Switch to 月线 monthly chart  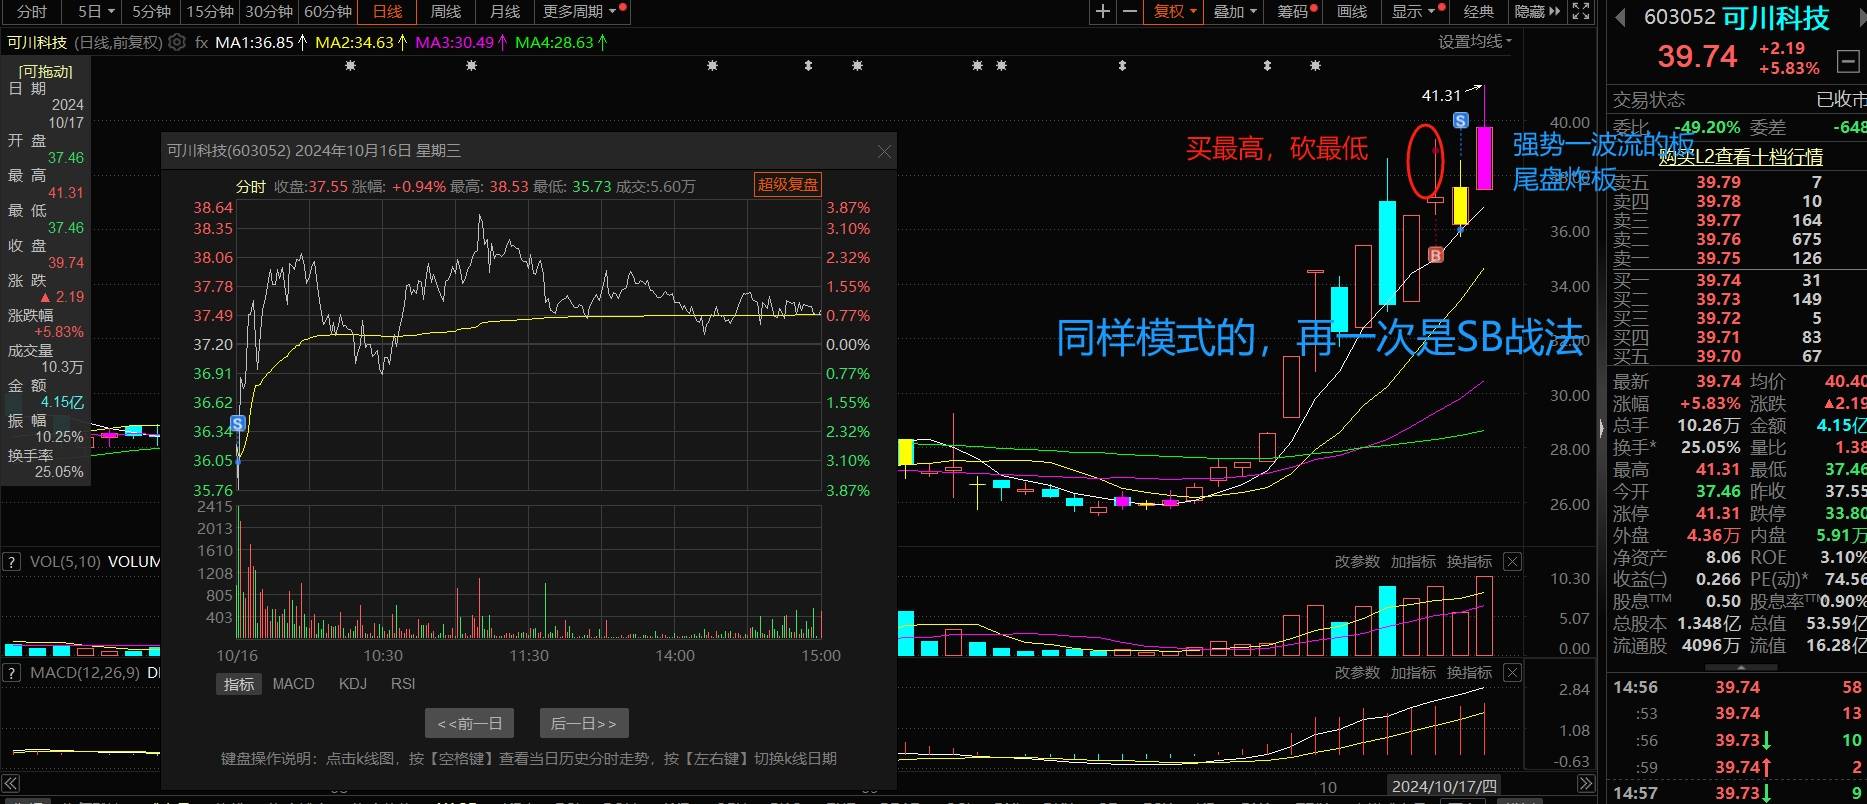pos(505,12)
